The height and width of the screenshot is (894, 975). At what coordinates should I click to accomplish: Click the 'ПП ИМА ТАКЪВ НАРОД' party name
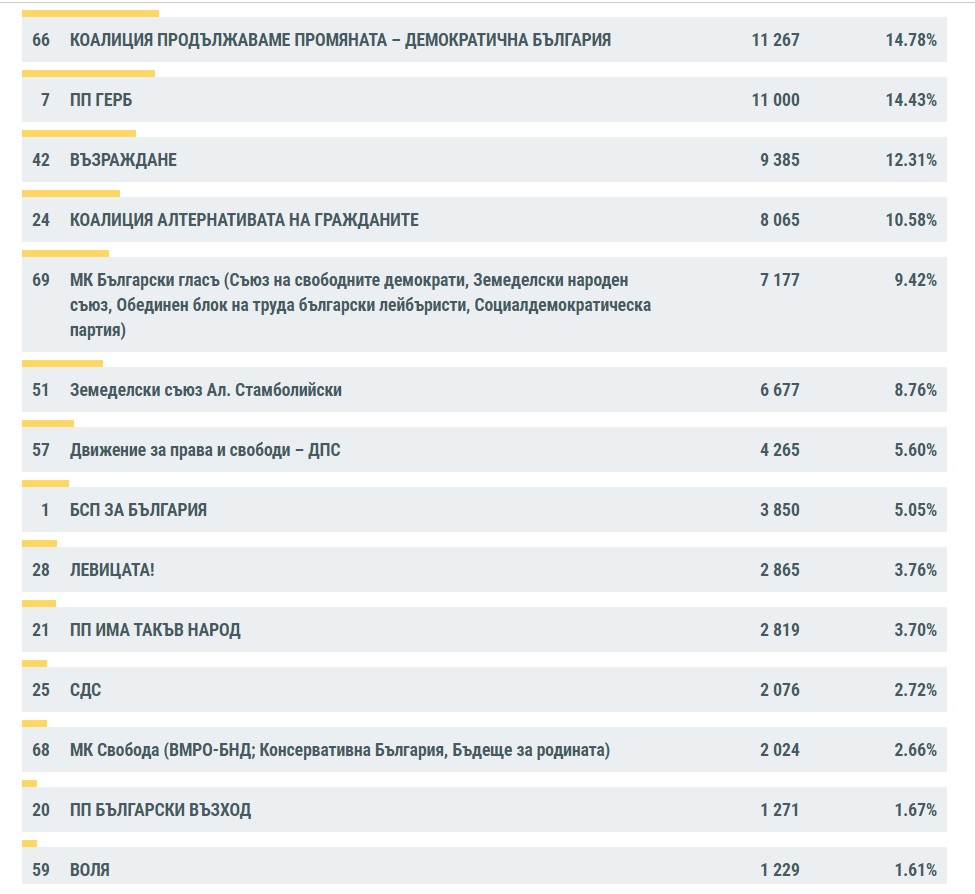point(155,630)
